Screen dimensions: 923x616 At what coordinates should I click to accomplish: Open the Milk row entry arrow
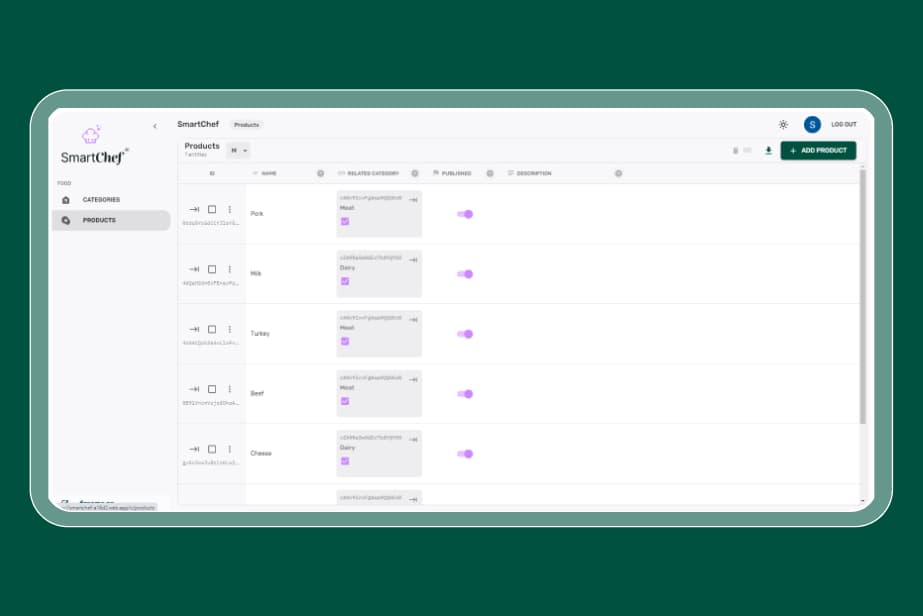pyautogui.click(x=194, y=269)
